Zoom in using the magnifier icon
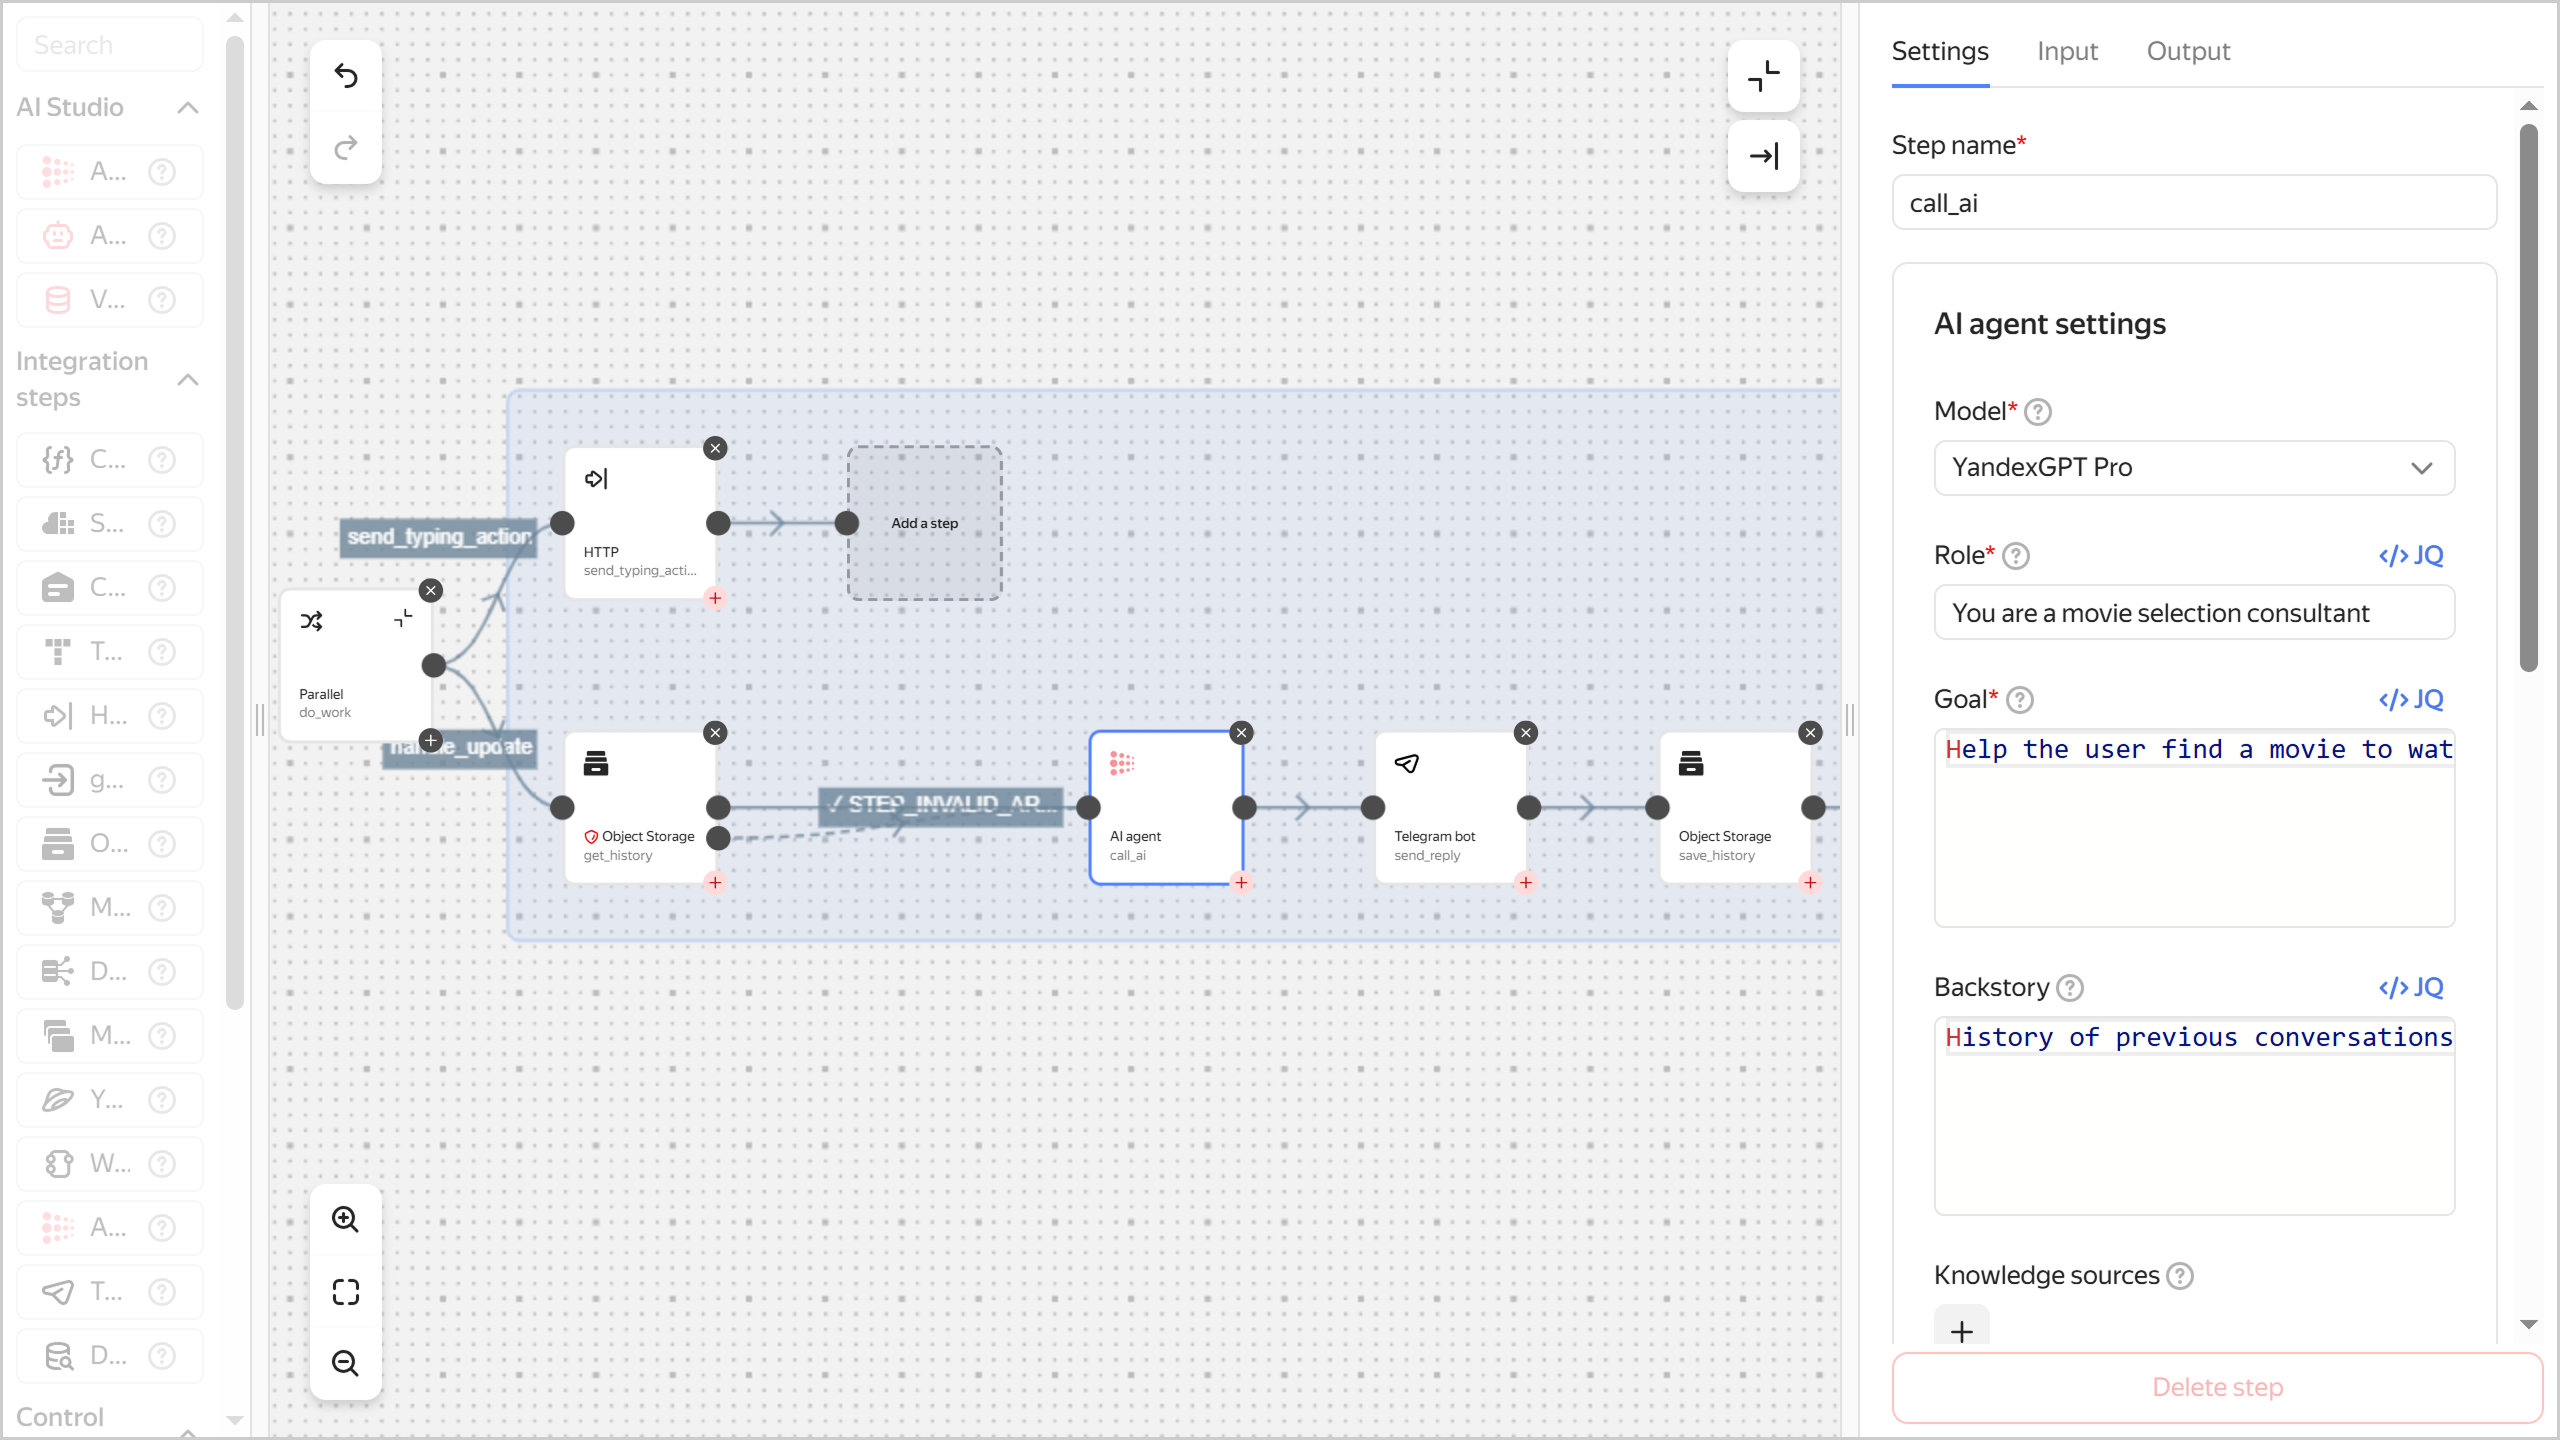This screenshot has height=1440, width=2560. coord(345,1218)
